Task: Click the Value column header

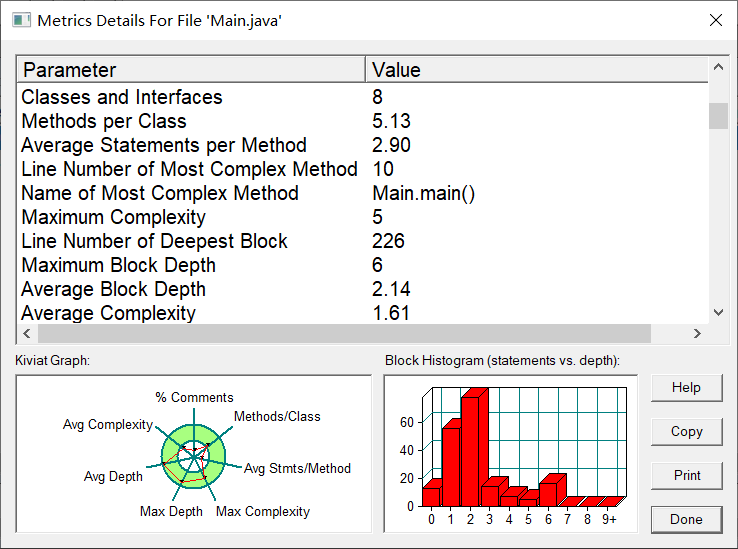Action: pos(537,70)
